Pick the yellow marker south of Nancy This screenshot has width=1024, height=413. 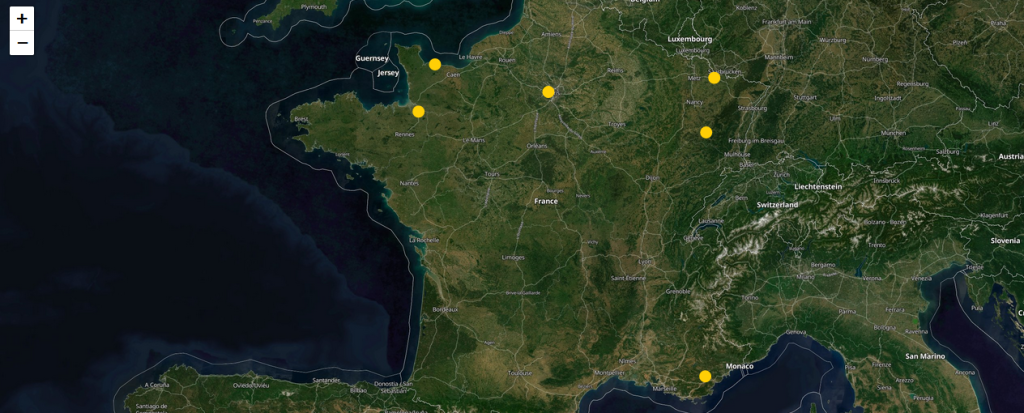click(706, 132)
